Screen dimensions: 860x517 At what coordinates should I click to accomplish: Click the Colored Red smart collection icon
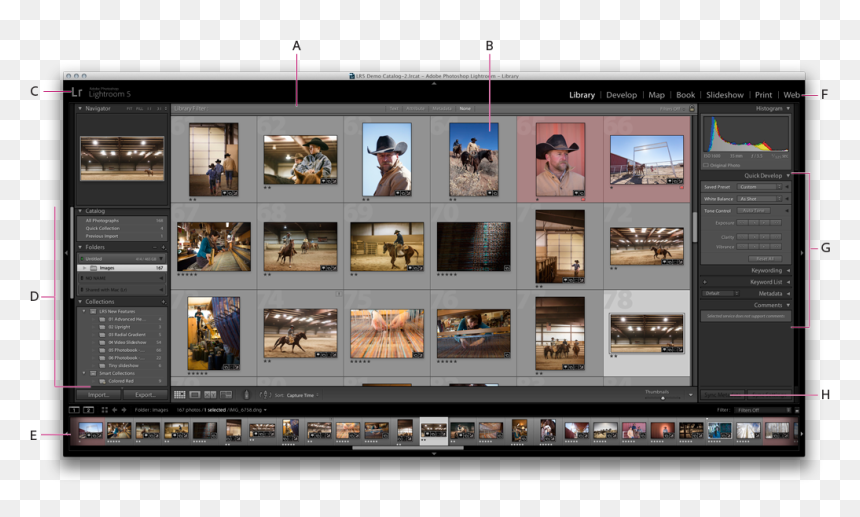click(102, 380)
